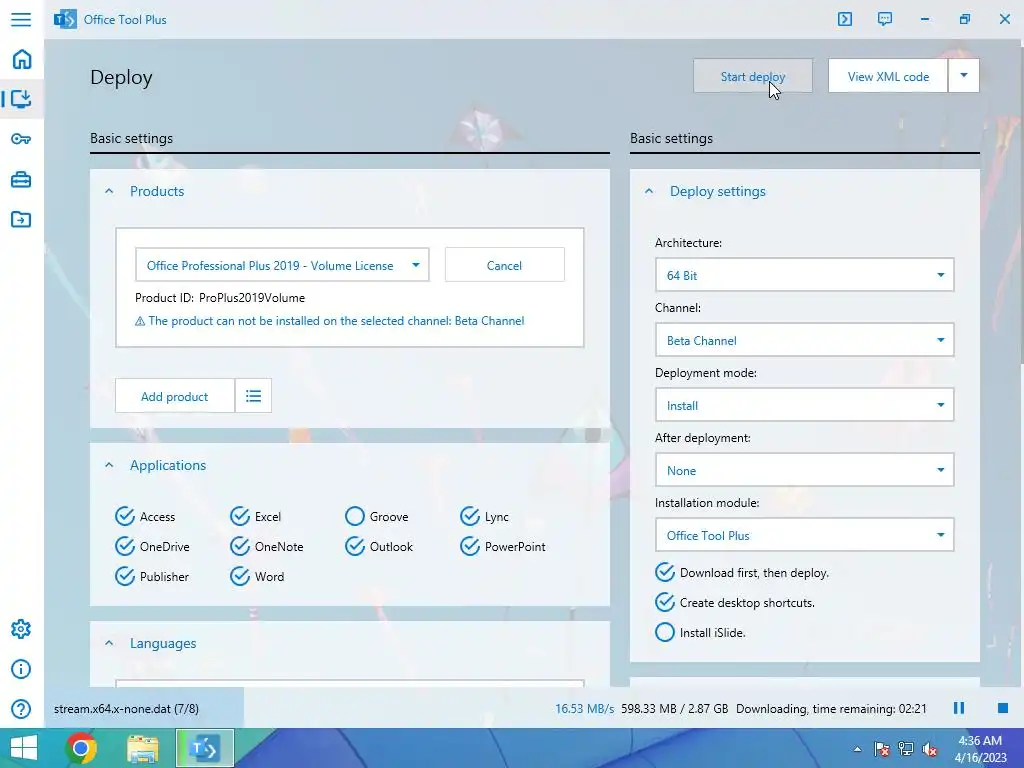Toggle Download first, then deploy option
Viewport: 1024px width, 768px height.
(x=742, y=573)
